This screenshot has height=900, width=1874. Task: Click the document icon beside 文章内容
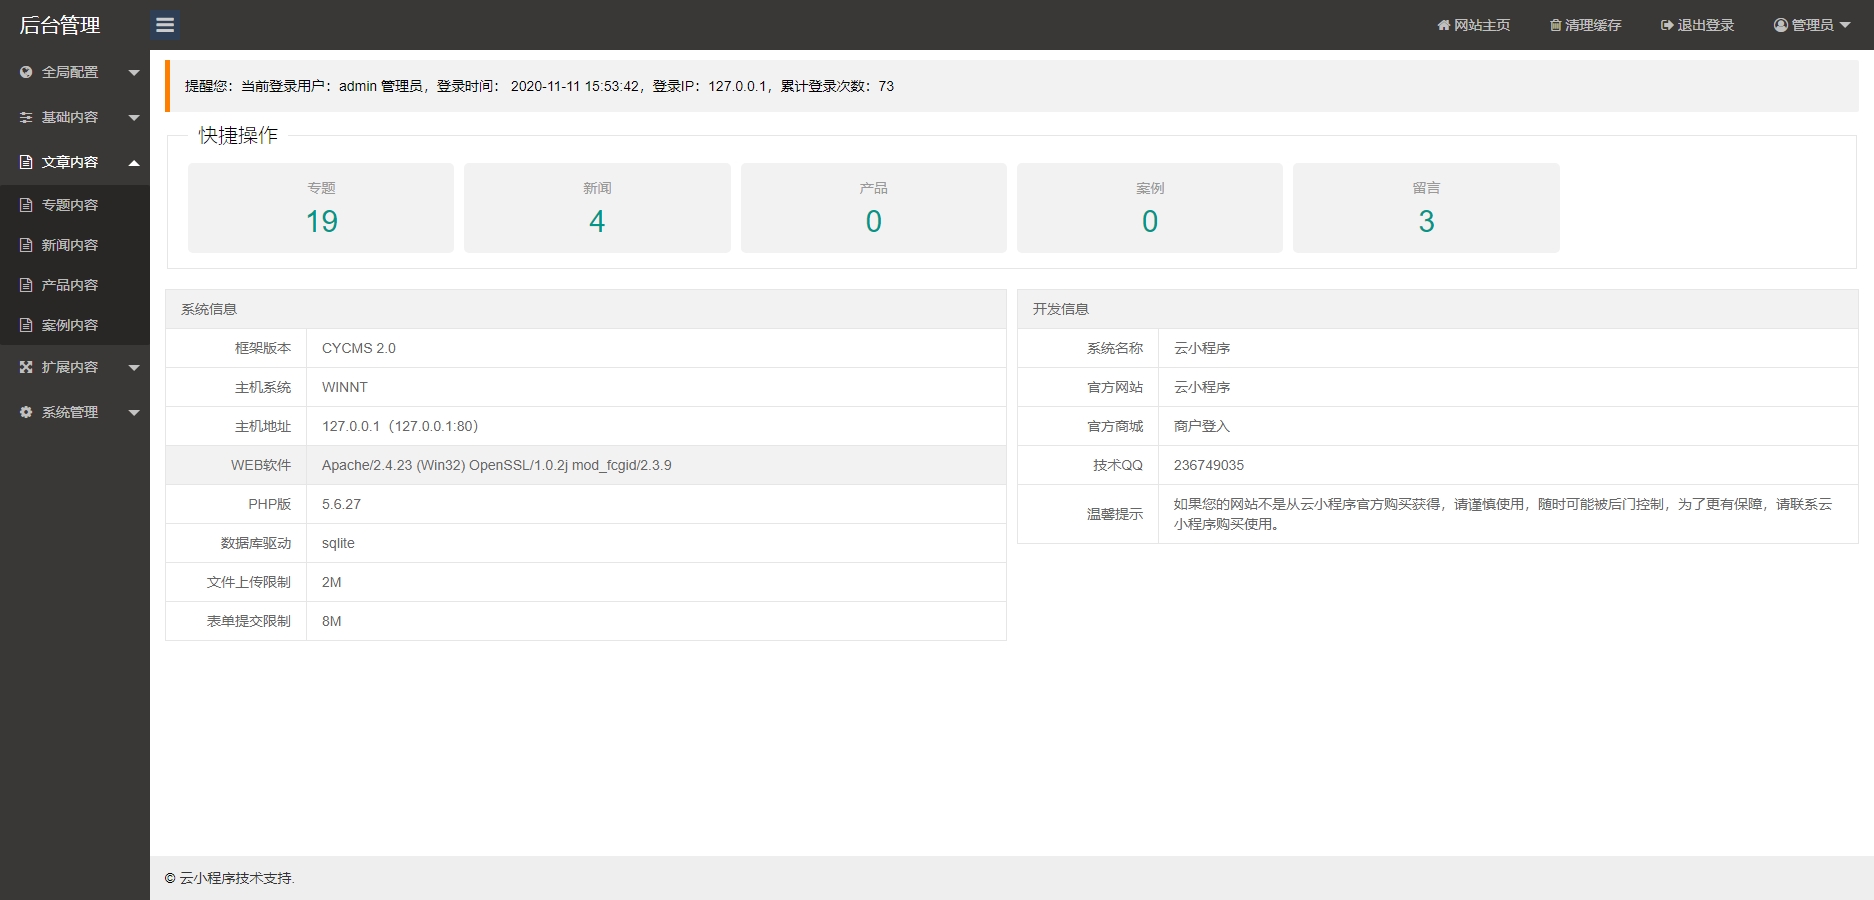point(26,162)
